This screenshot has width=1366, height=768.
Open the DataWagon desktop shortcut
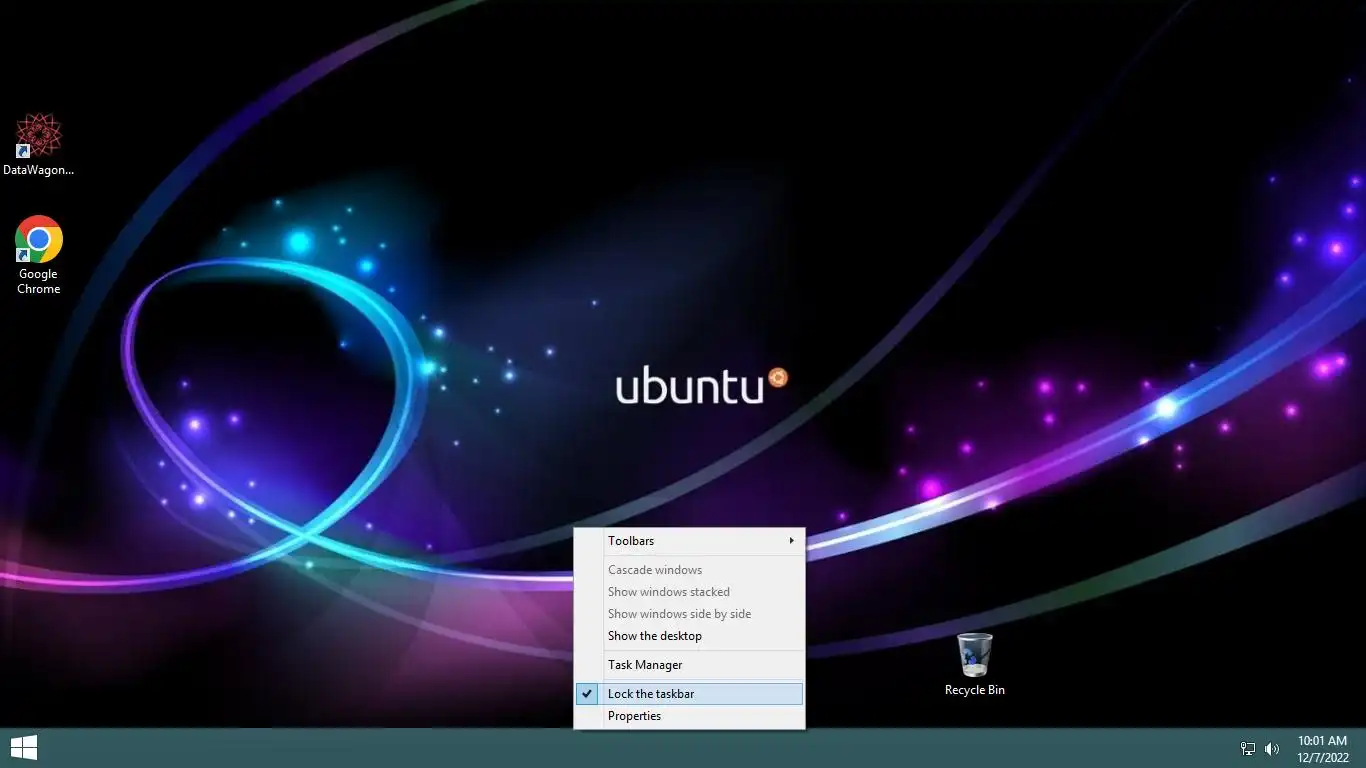pos(39,144)
